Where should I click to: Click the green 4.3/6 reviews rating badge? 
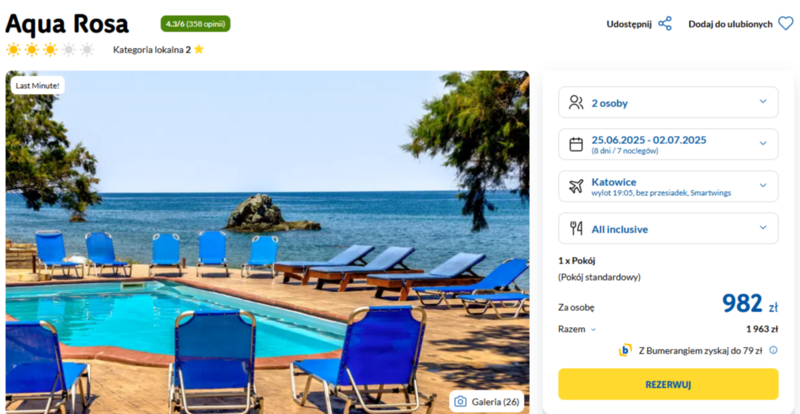pyautogui.click(x=195, y=23)
